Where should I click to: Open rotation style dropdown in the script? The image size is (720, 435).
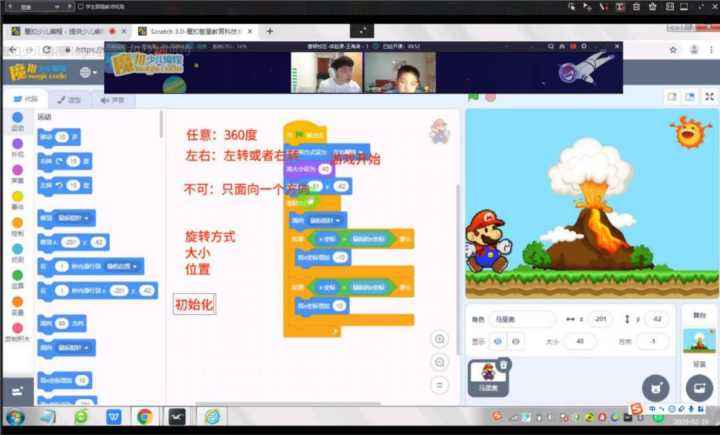(x=347, y=152)
